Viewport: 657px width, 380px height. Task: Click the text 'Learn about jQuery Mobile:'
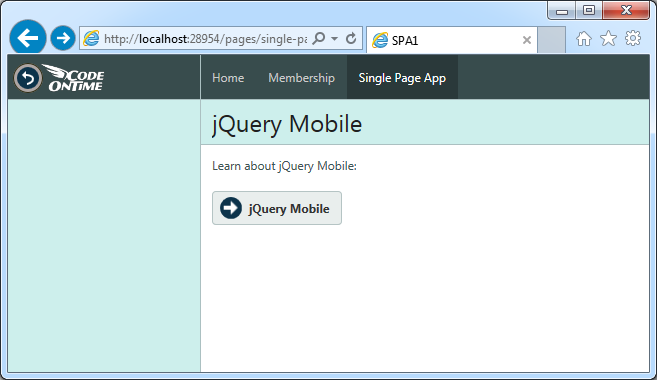284,166
